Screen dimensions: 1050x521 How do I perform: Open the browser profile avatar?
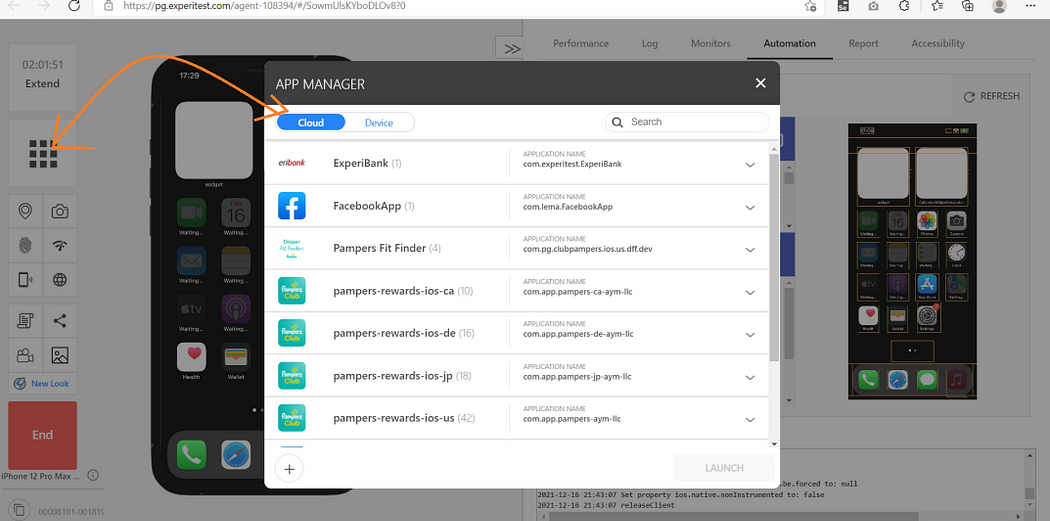[999, 6]
